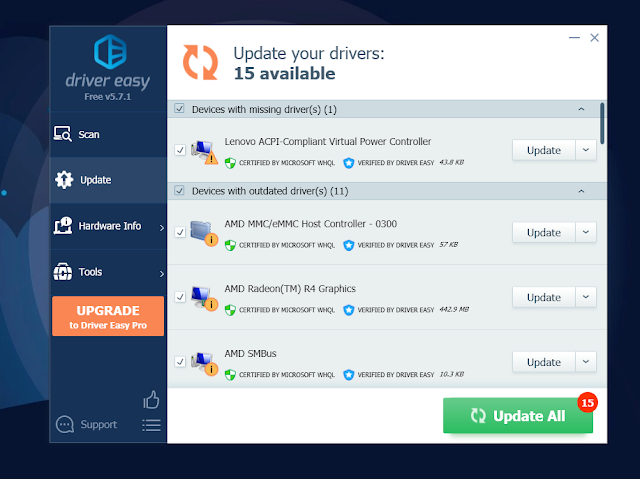Click the Scan magnifier icon in sidebar
The height and width of the screenshot is (479, 640).
(63, 134)
